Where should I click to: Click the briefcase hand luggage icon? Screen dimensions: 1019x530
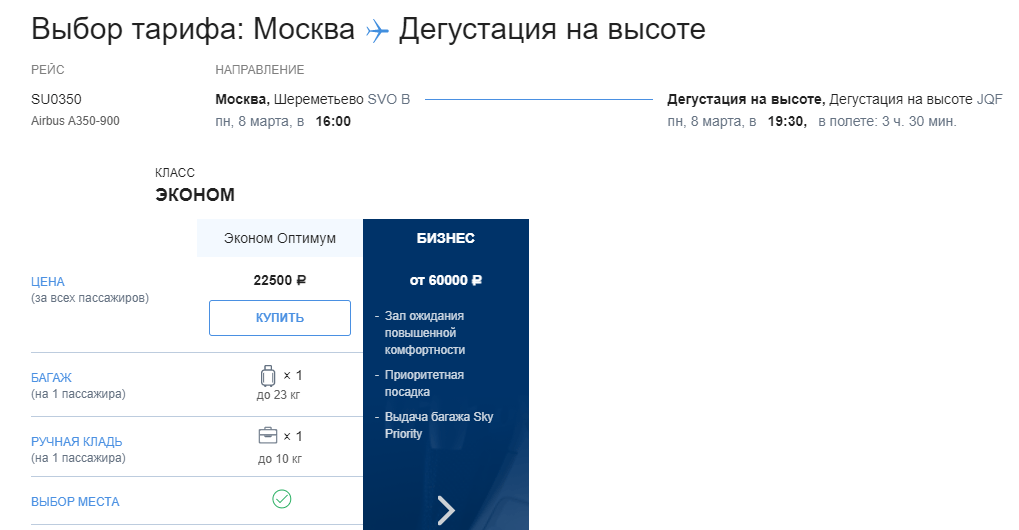click(x=268, y=435)
